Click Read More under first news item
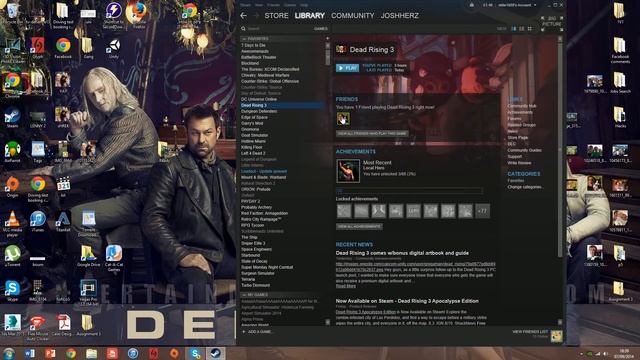The height and width of the screenshot is (360, 640). point(345,286)
